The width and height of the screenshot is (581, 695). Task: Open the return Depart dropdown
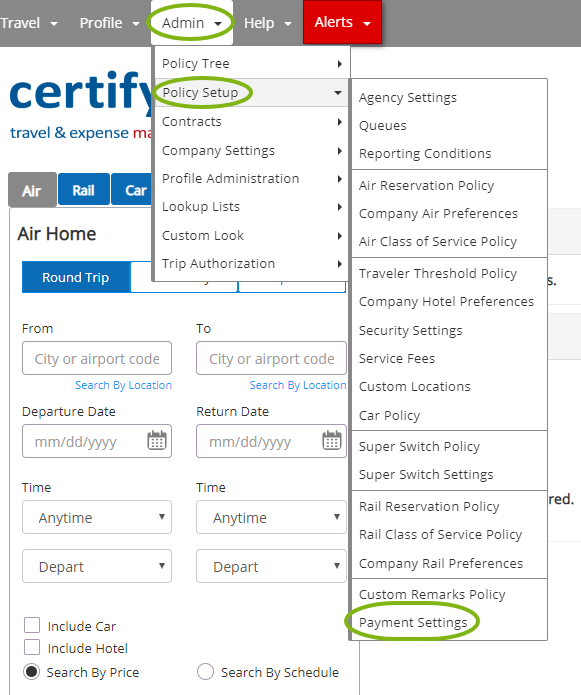pyautogui.click(x=271, y=566)
